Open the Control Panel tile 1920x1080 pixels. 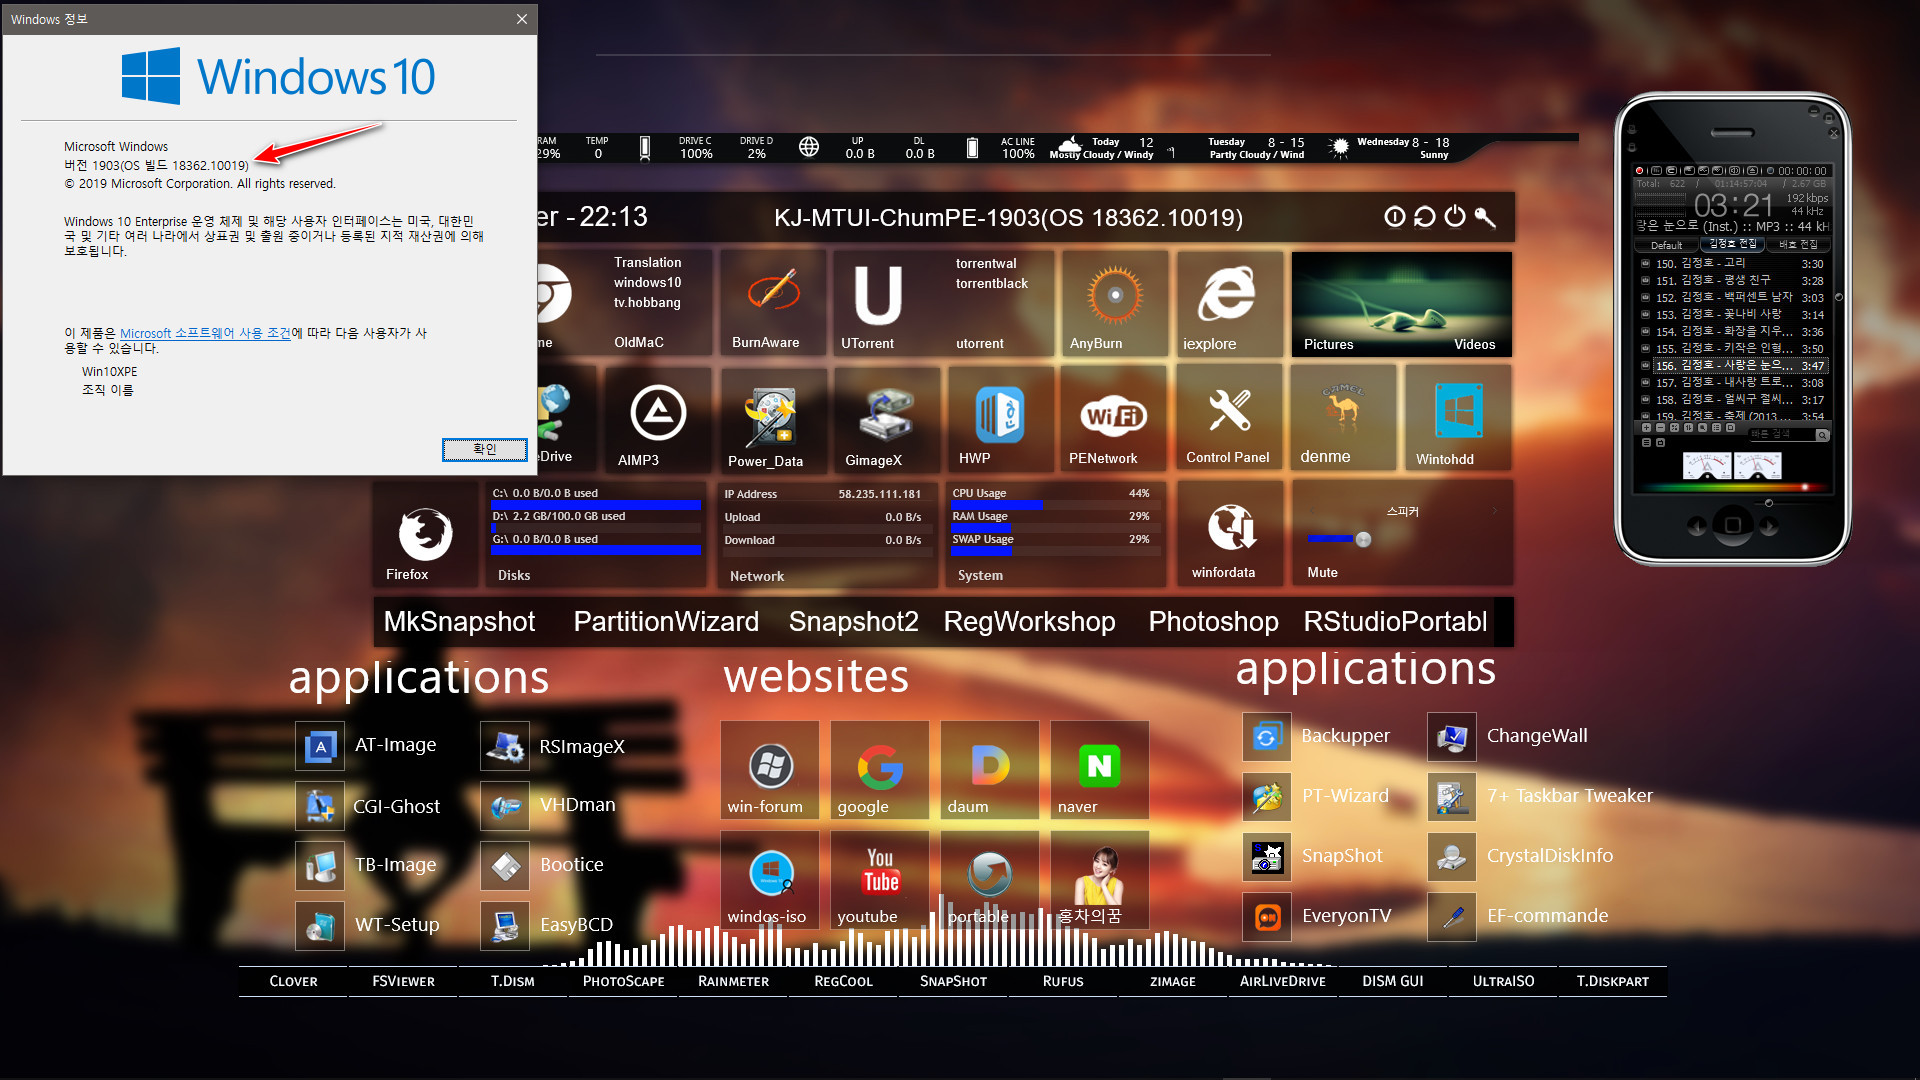(1228, 418)
